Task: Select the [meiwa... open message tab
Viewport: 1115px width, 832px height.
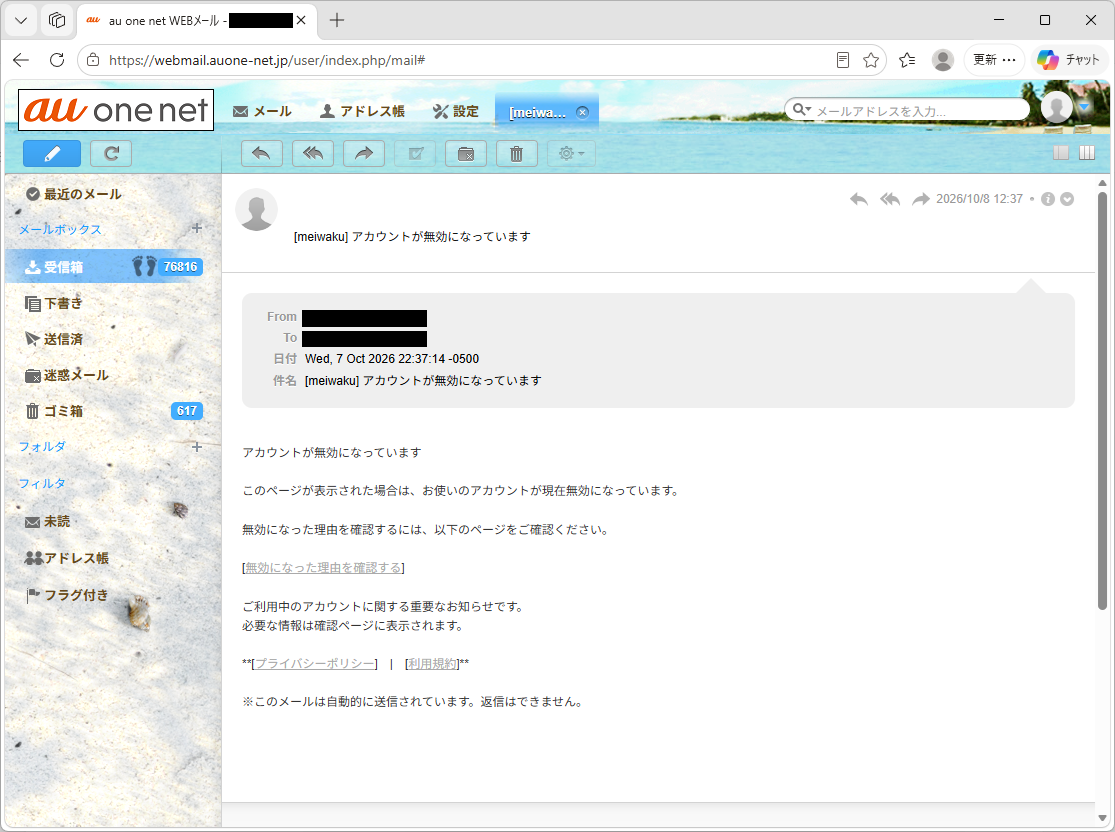Action: coord(538,112)
